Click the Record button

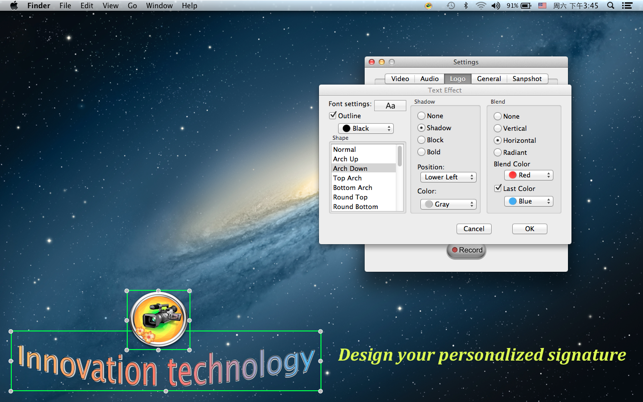(466, 250)
